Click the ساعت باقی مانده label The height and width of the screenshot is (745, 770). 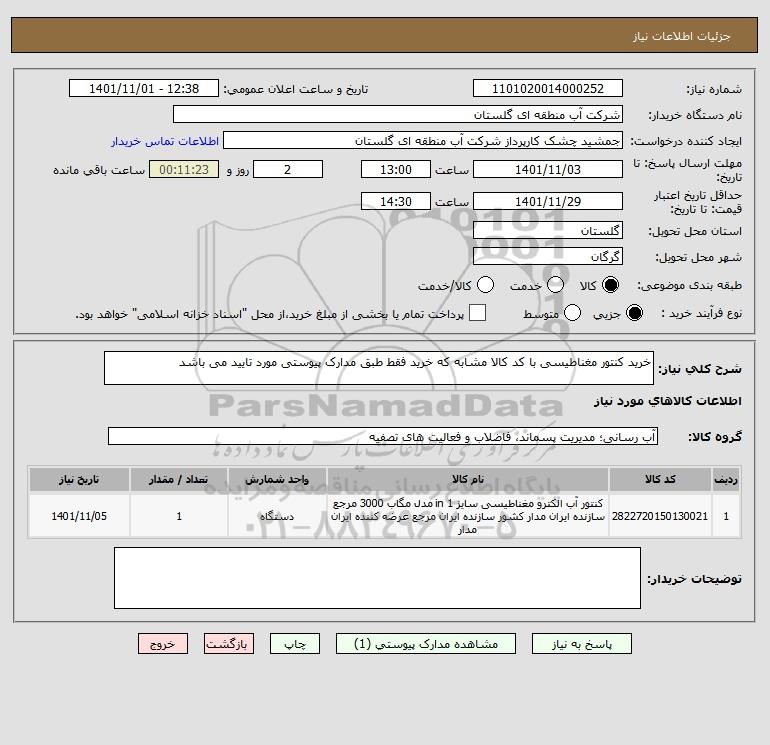99,170
